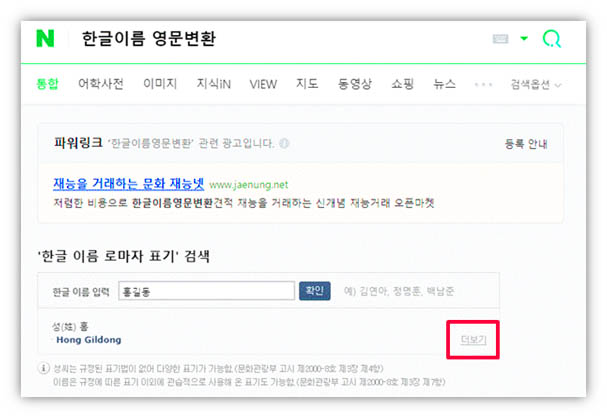Click the 파워링크 heading
Screen dimensions: 607x418
tap(78, 143)
